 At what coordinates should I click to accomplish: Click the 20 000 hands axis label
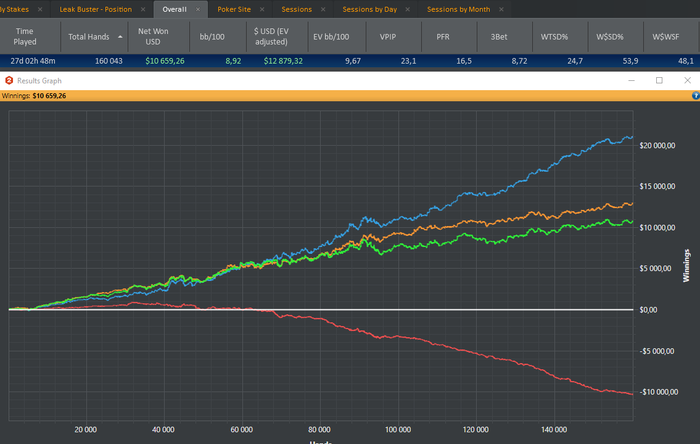click(86, 430)
